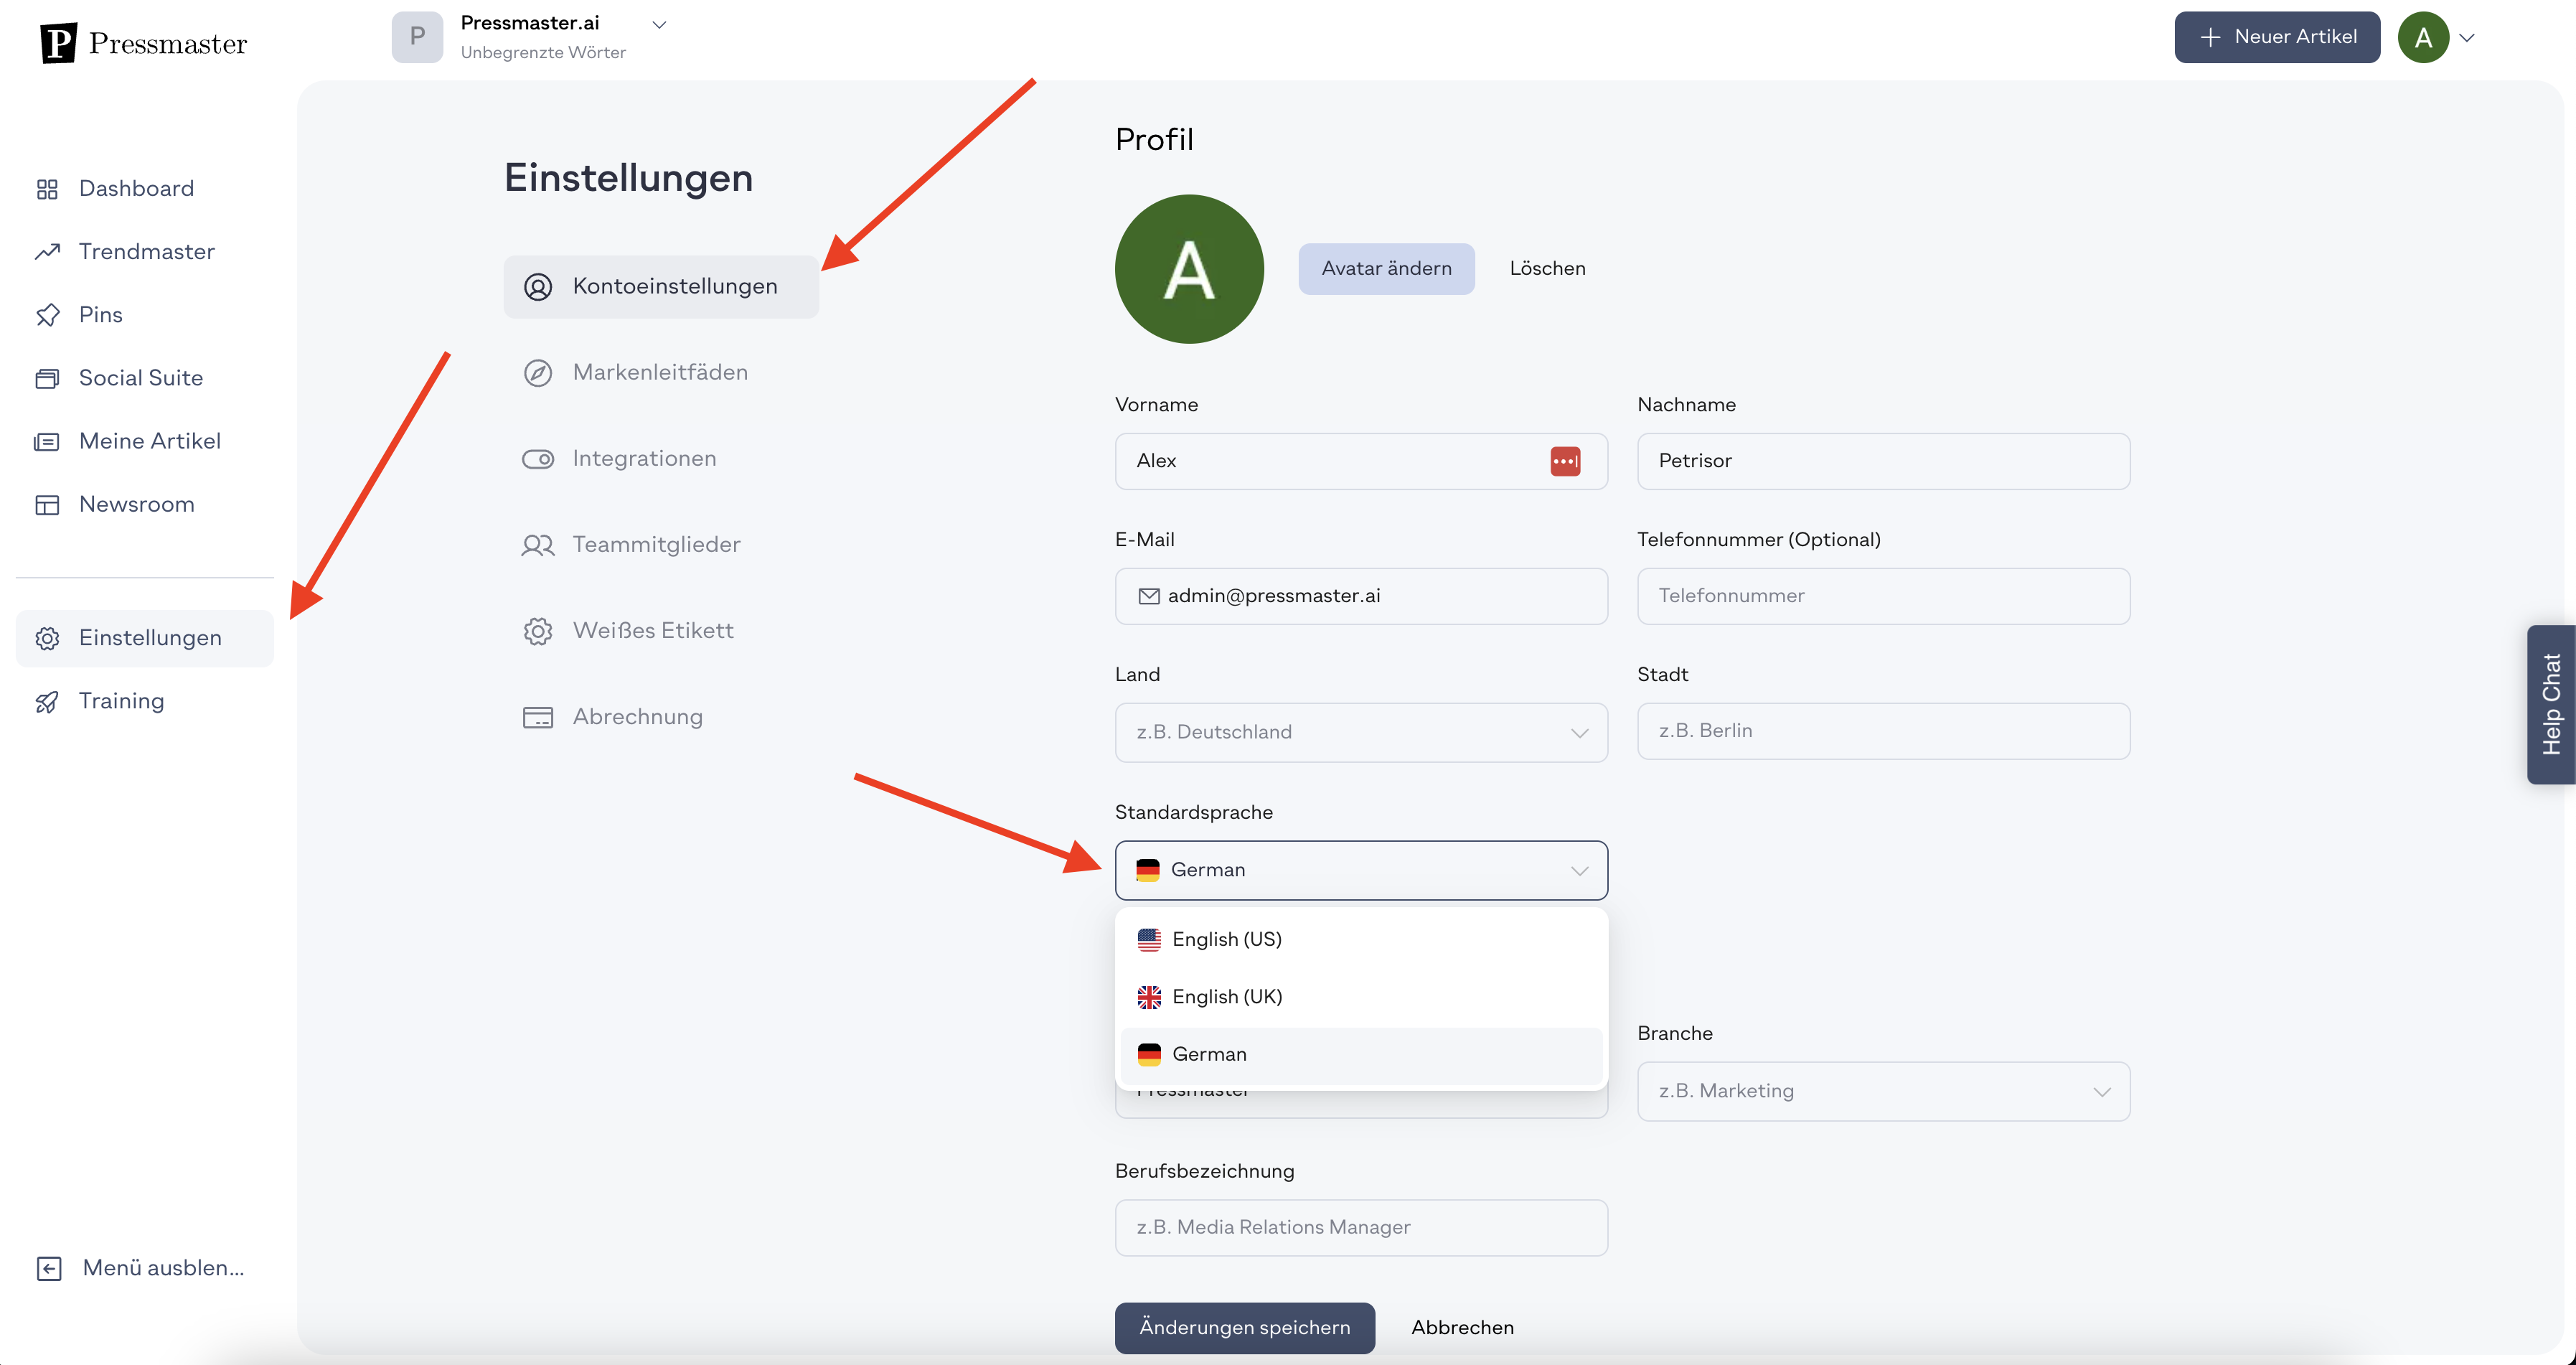The width and height of the screenshot is (2576, 1365).
Task: Select Kontoeinstellungen settings section
Action: click(661, 287)
